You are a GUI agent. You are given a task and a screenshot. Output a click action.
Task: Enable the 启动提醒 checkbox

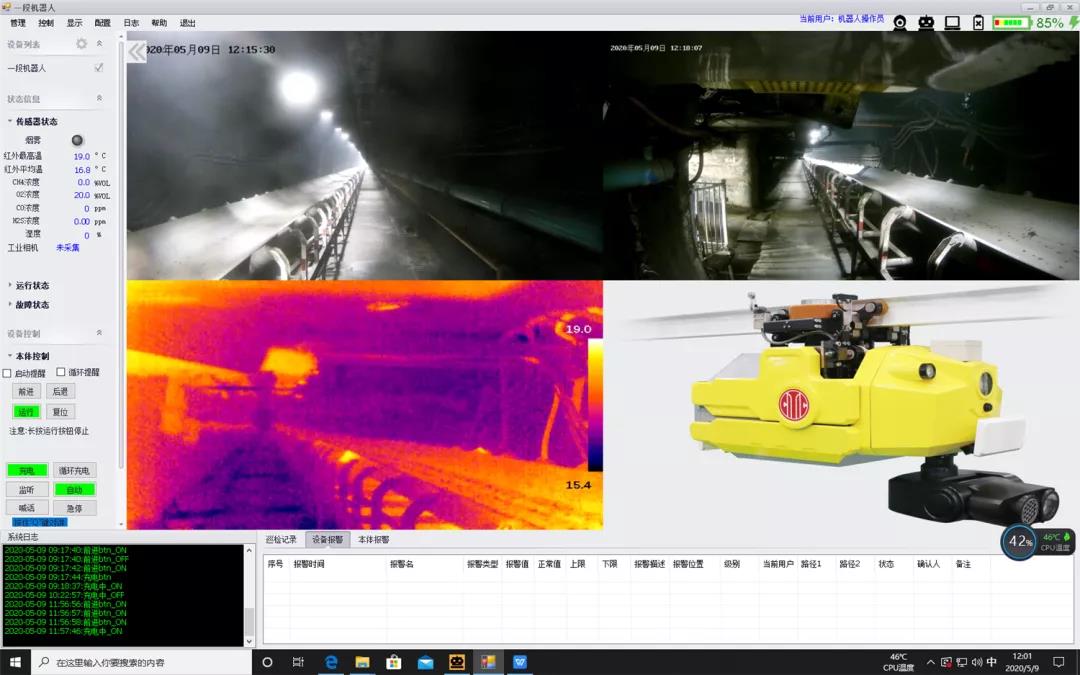tap(8, 373)
